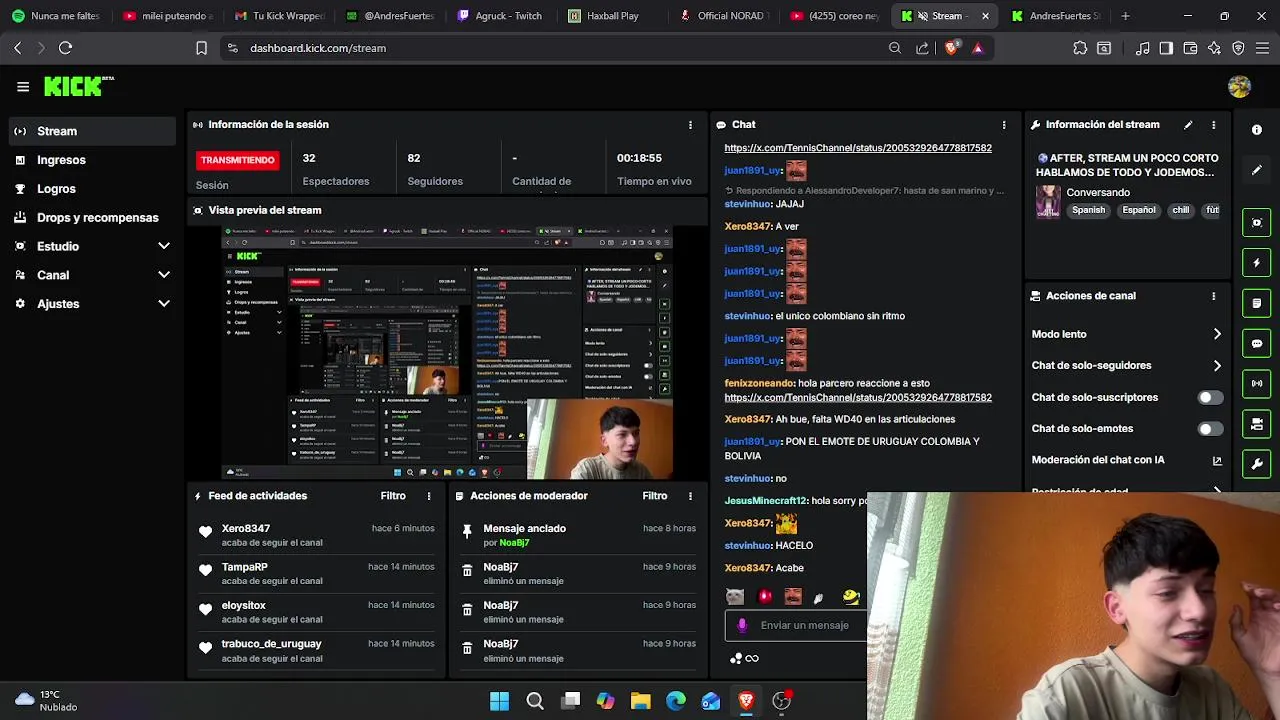This screenshot has width=1280, height=720.
Task: Click pencil icon in right rail
Action: (x=1257, y=170)
